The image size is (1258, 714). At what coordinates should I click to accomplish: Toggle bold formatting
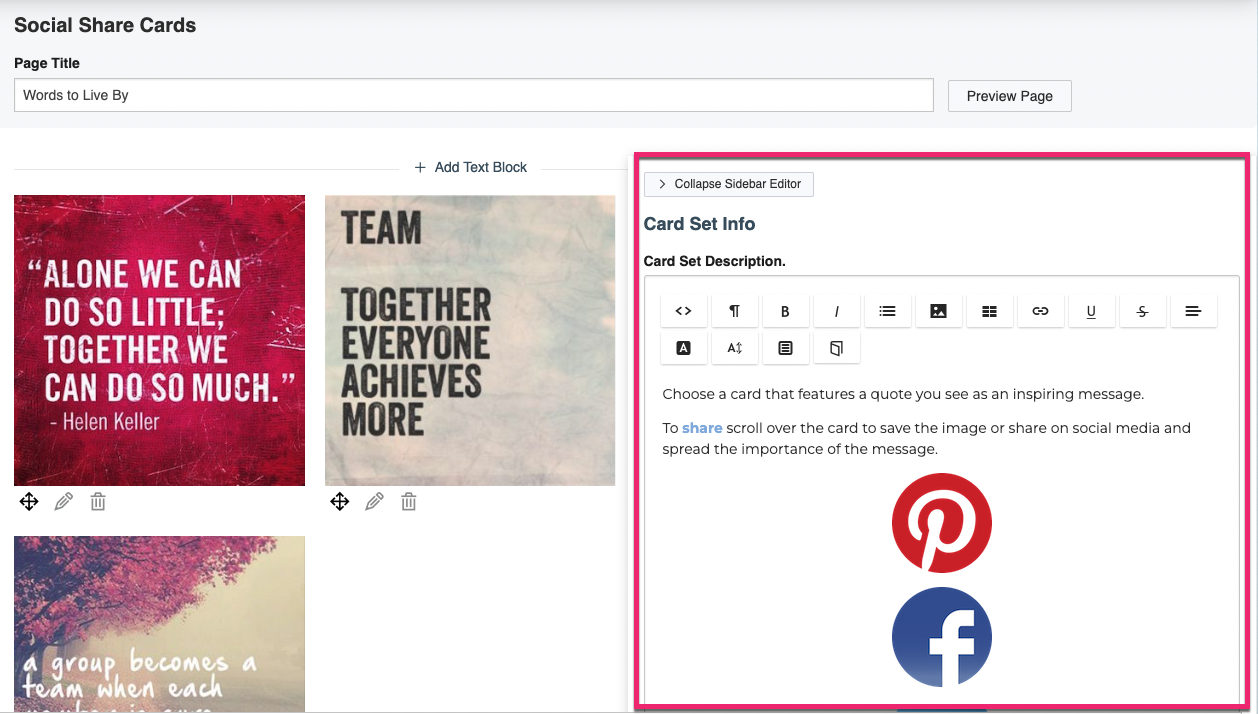pyautogui.click(x=786, y=310)
